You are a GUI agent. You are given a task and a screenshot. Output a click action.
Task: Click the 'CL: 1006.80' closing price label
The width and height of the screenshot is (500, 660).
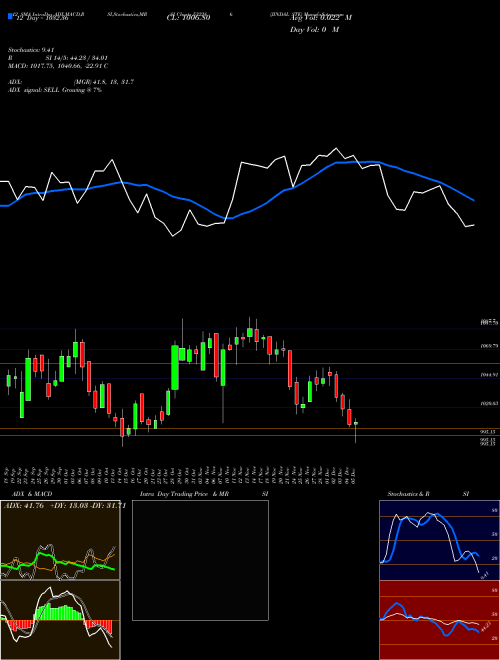188,18
